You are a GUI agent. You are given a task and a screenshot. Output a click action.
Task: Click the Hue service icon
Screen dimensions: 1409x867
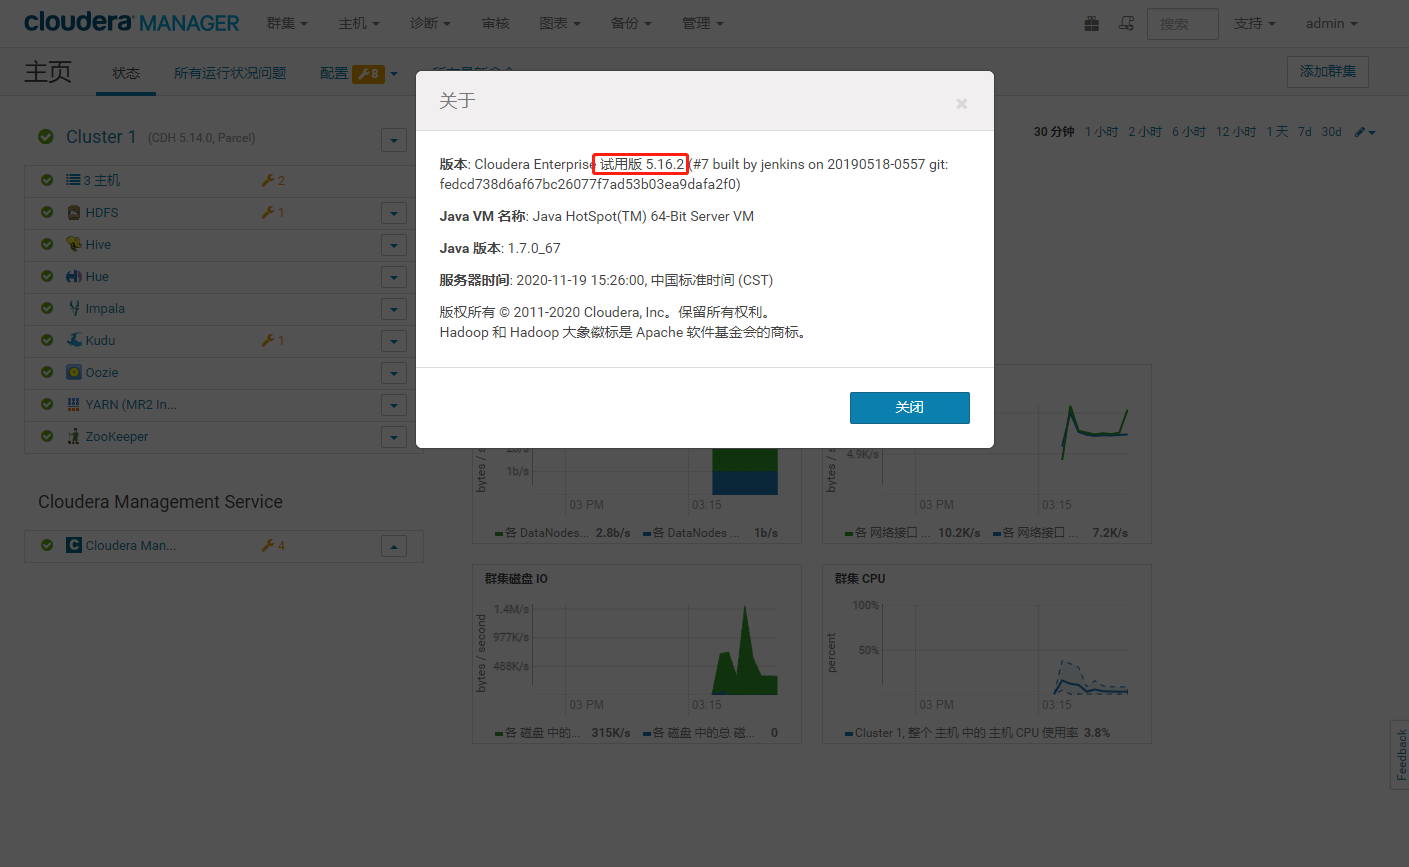(x=74, y=276)
